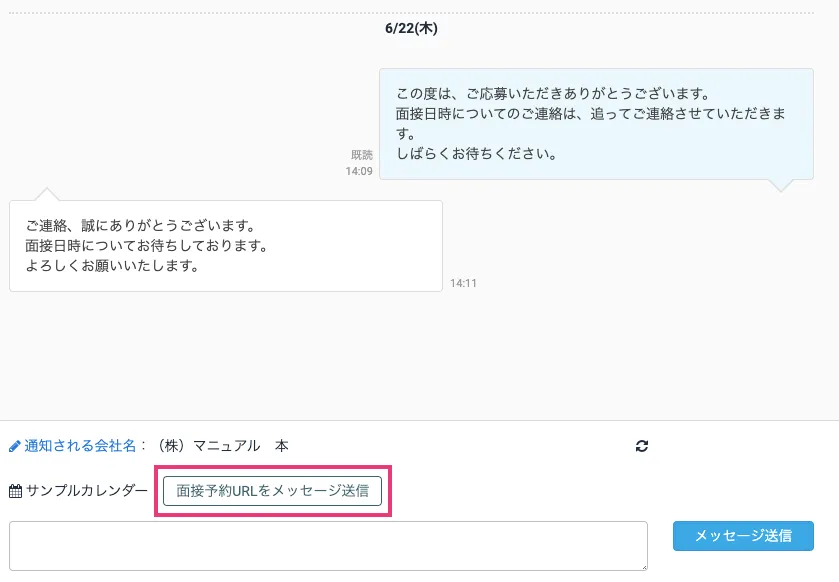Image resolution: width=839 pixels, height=582 pixels.
Task: Click the この度は、ご応募いただき line
Action: coord(553,94)
